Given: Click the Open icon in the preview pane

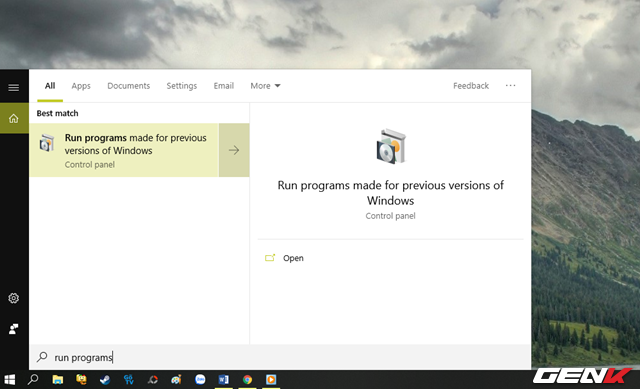Looking at the screenshot, I should tap(270, 258).
